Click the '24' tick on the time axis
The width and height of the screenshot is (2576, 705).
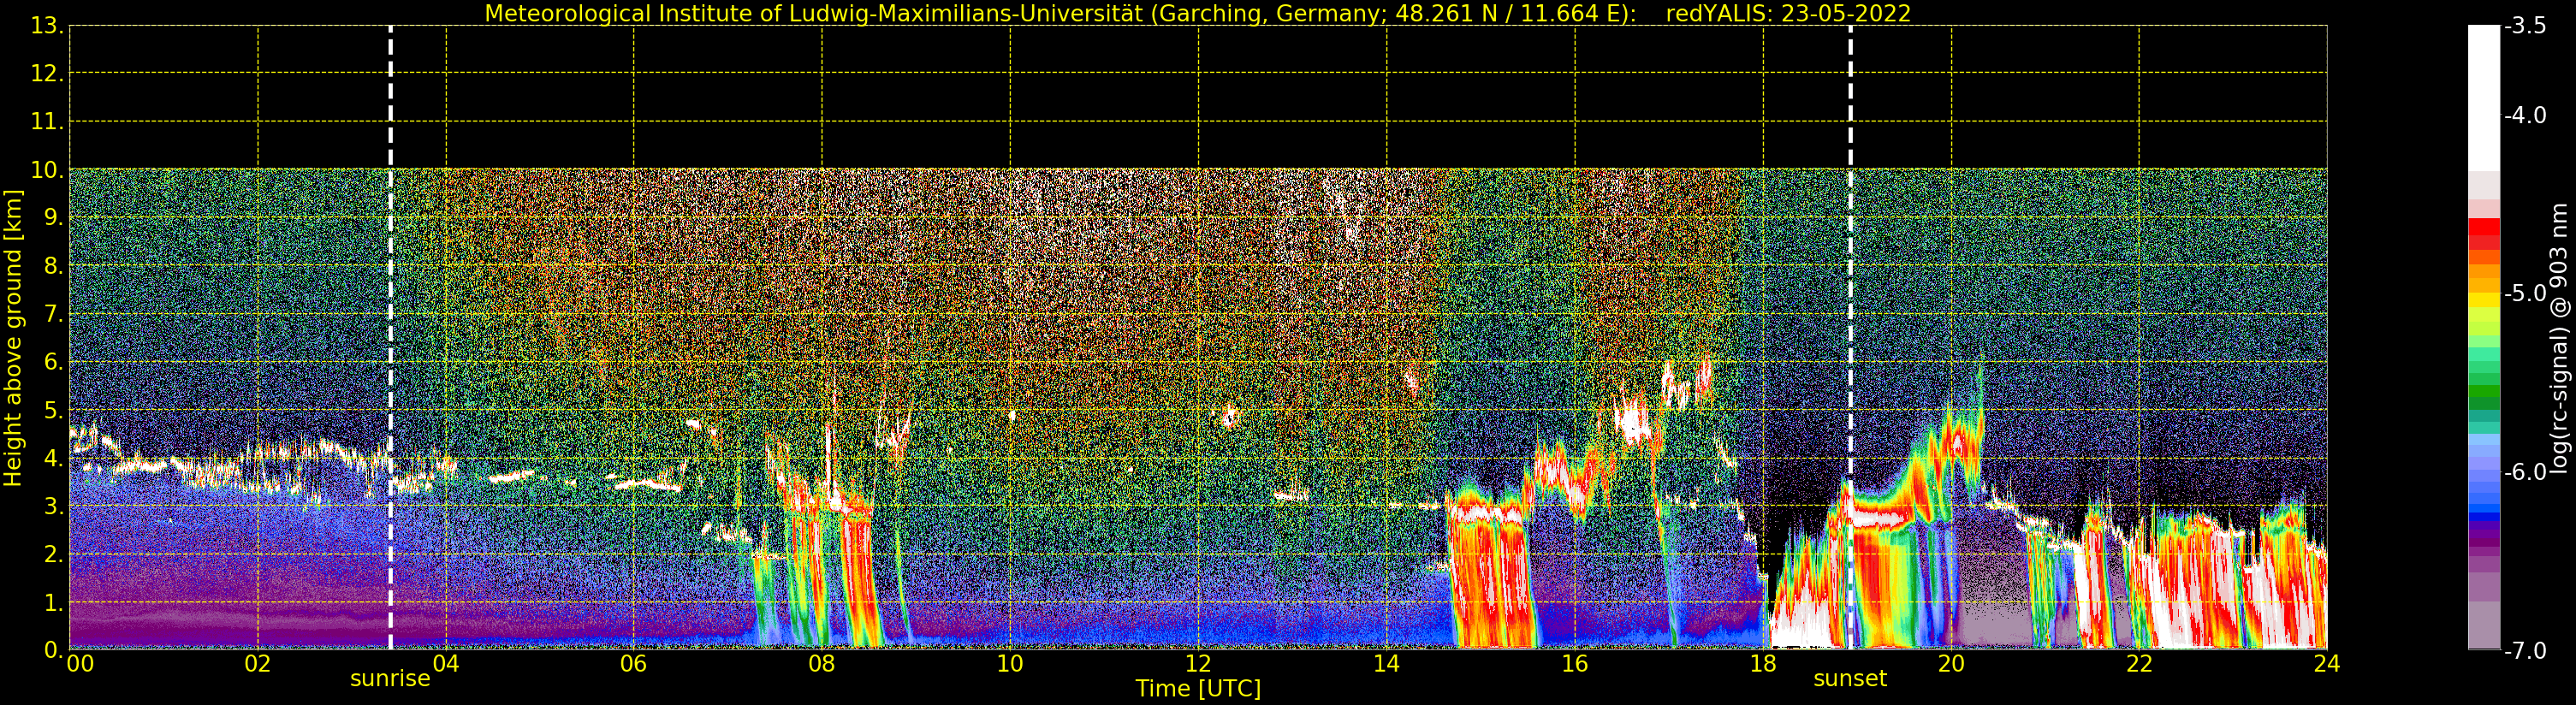[2327, 663]
